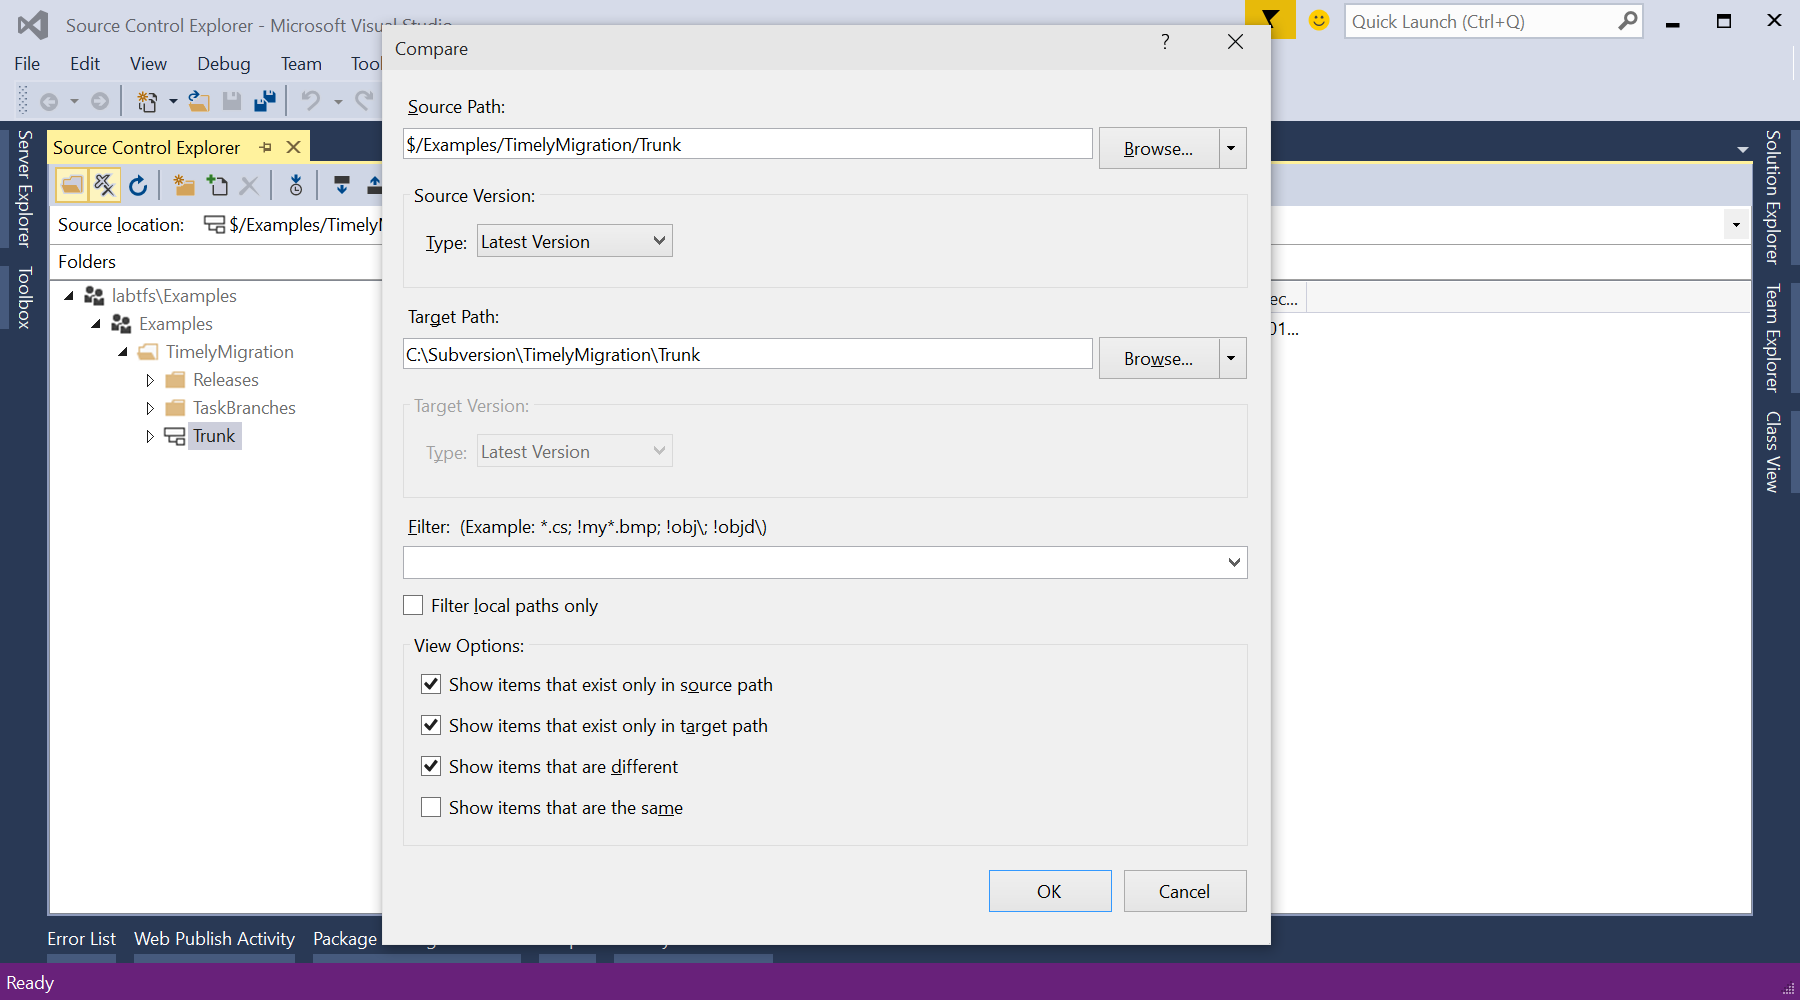Open the Edit menu
The image size is (1800, 1000).
click(x=85, y=63)
